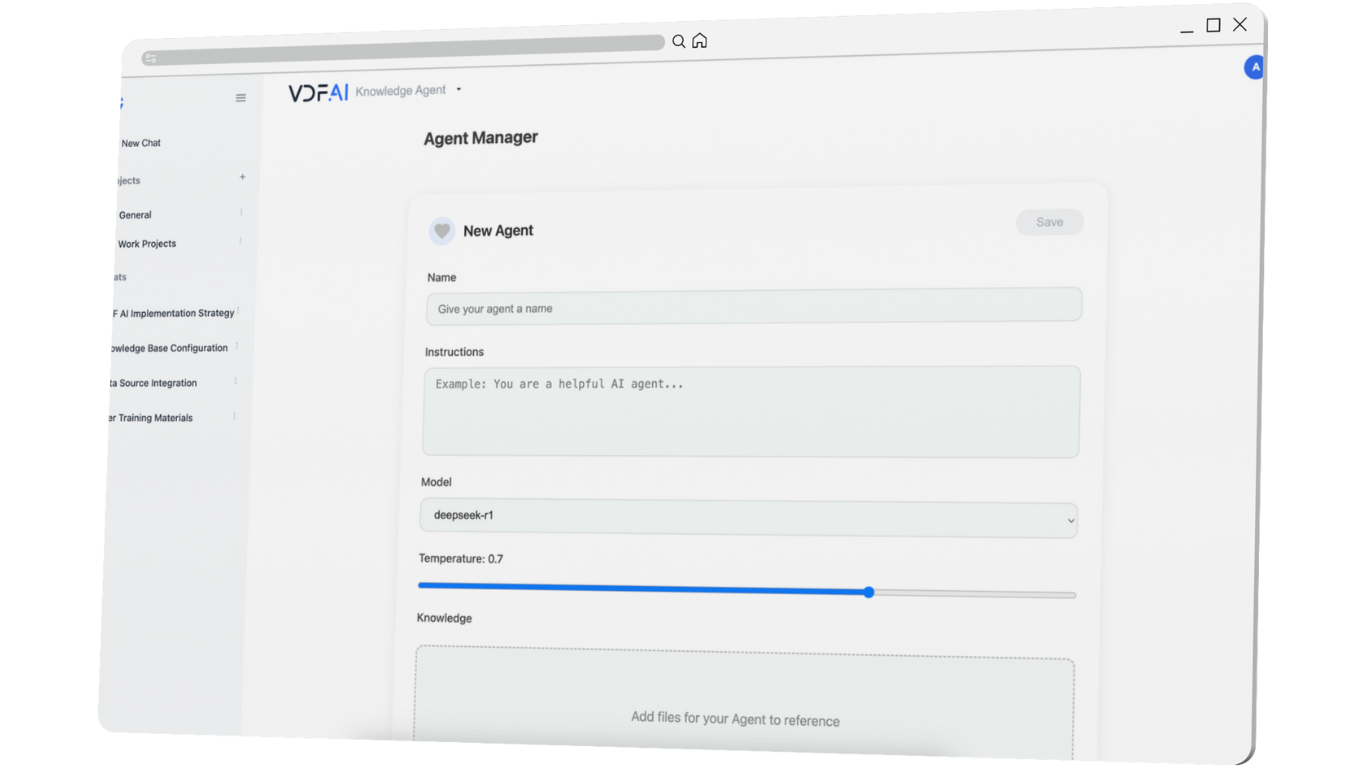1366x768 pixels.
Task: Open the options menu for the General project
Action: coord(241,213)
